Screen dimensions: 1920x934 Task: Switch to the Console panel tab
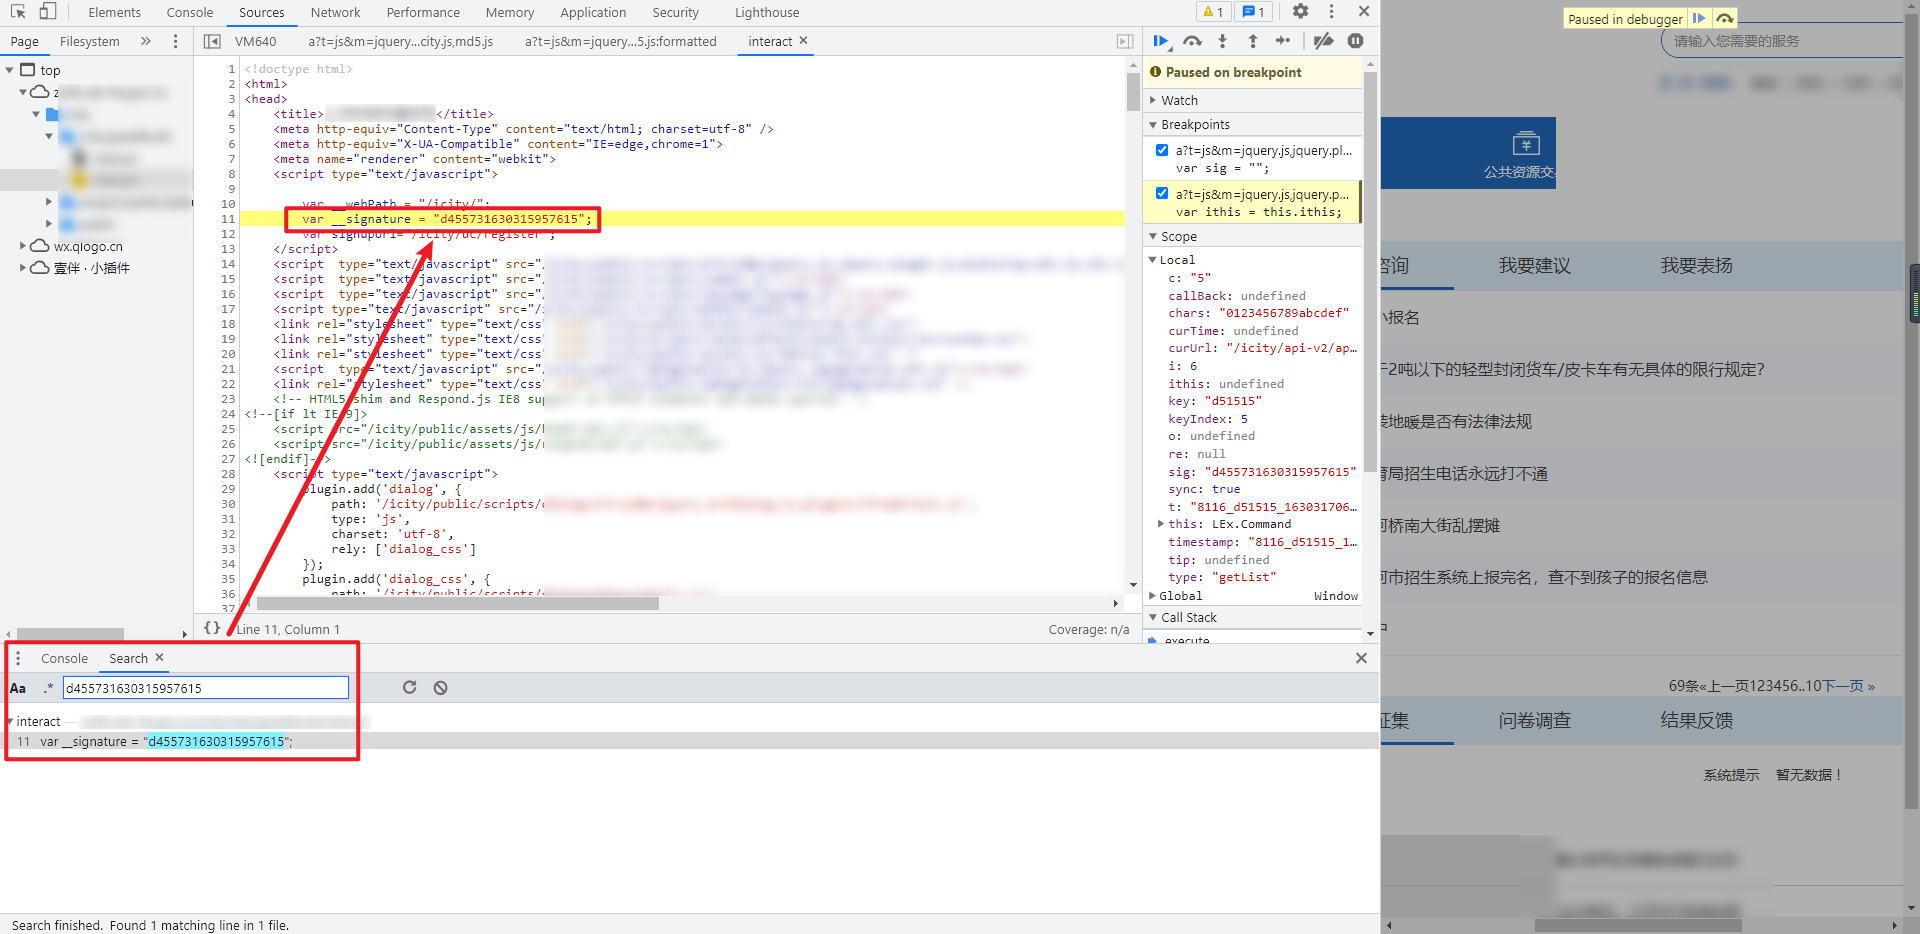pos(190,12)
